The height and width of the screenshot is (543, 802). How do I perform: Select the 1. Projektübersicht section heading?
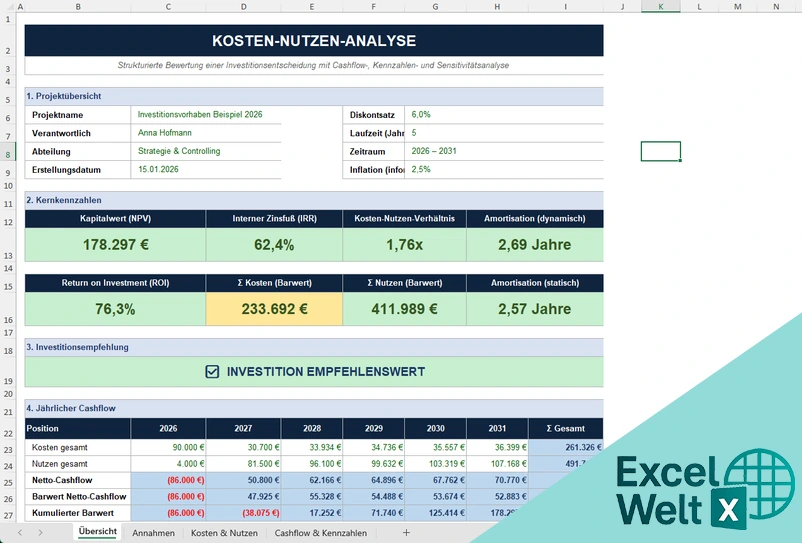tap(314, 96)
